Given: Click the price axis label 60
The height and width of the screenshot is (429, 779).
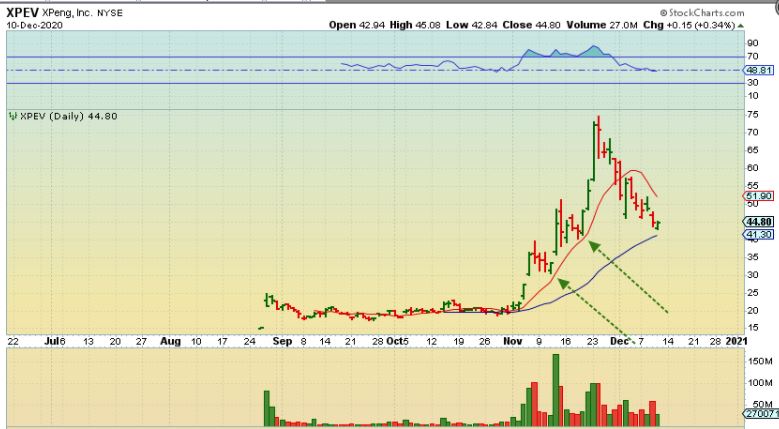Looking at the screenshot, I should point(753,168).
